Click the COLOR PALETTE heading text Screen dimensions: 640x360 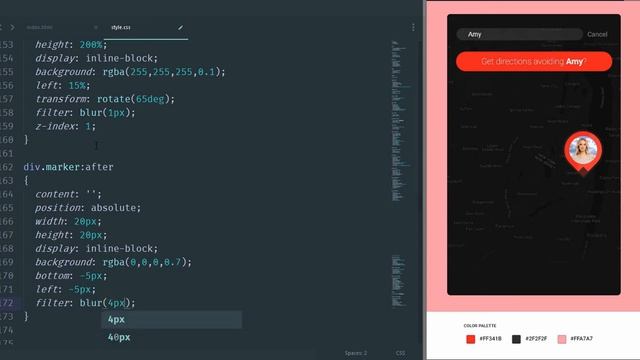tap(480, 326)
